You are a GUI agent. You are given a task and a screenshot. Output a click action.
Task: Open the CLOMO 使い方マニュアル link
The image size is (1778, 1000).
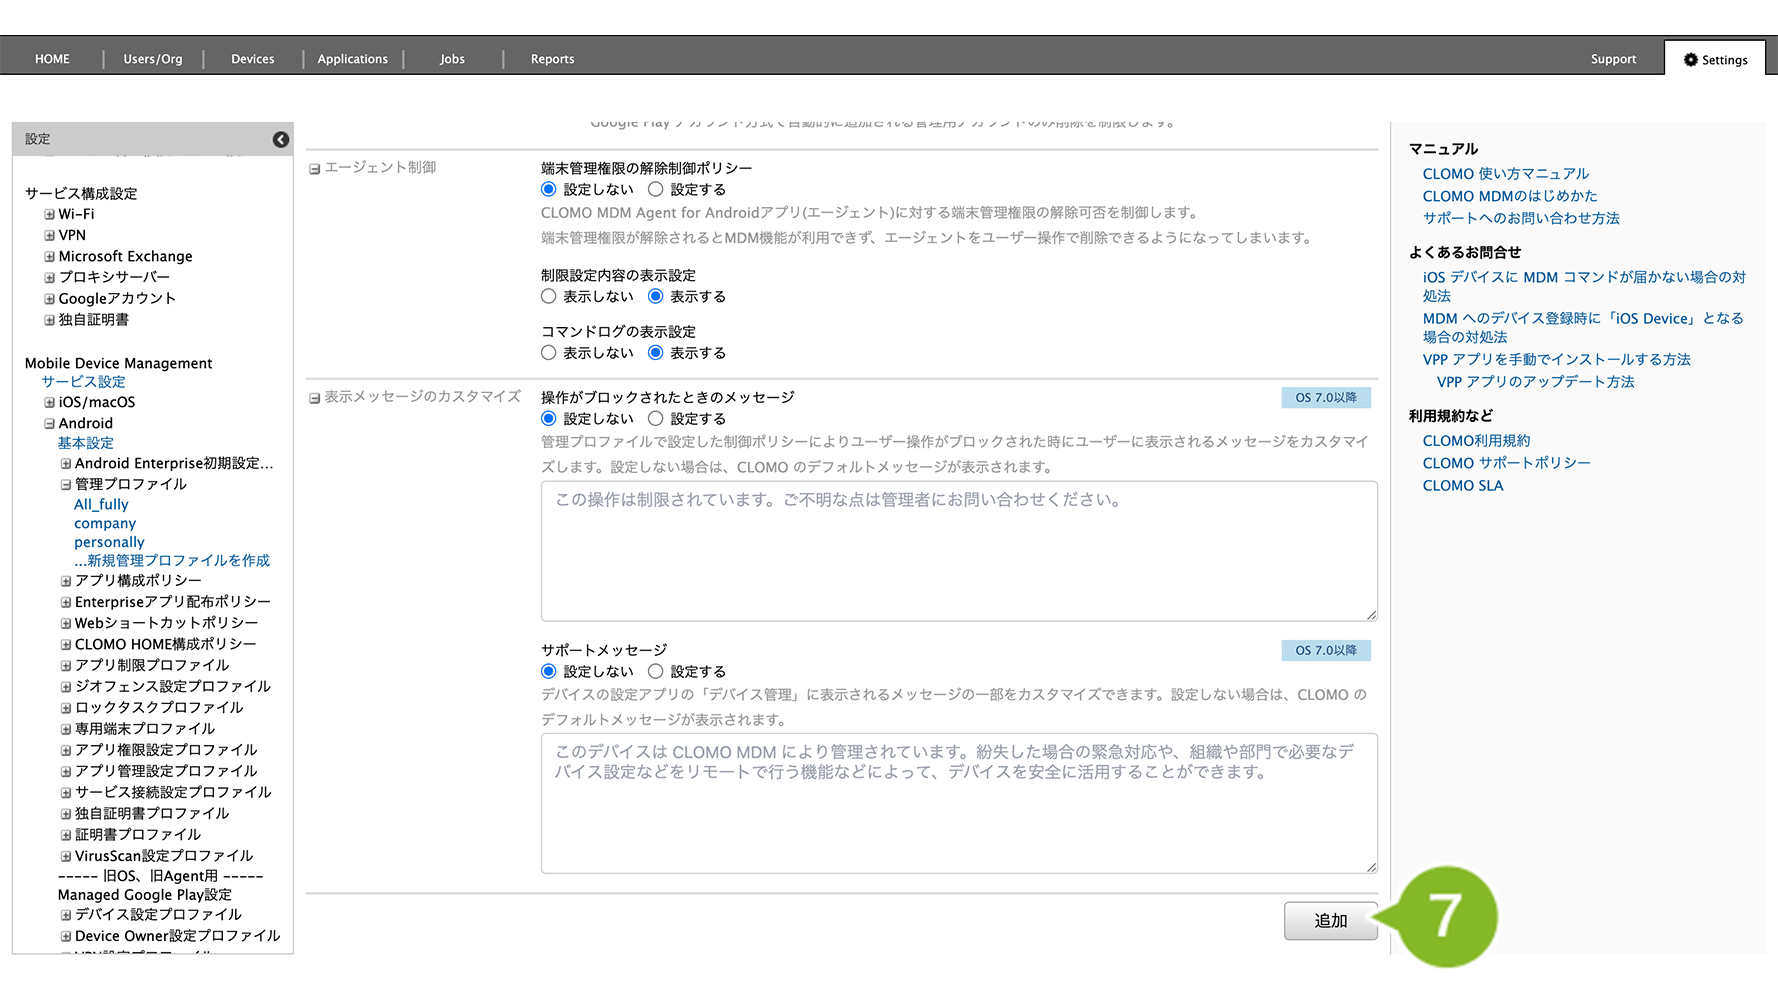tap(1505, 174)
